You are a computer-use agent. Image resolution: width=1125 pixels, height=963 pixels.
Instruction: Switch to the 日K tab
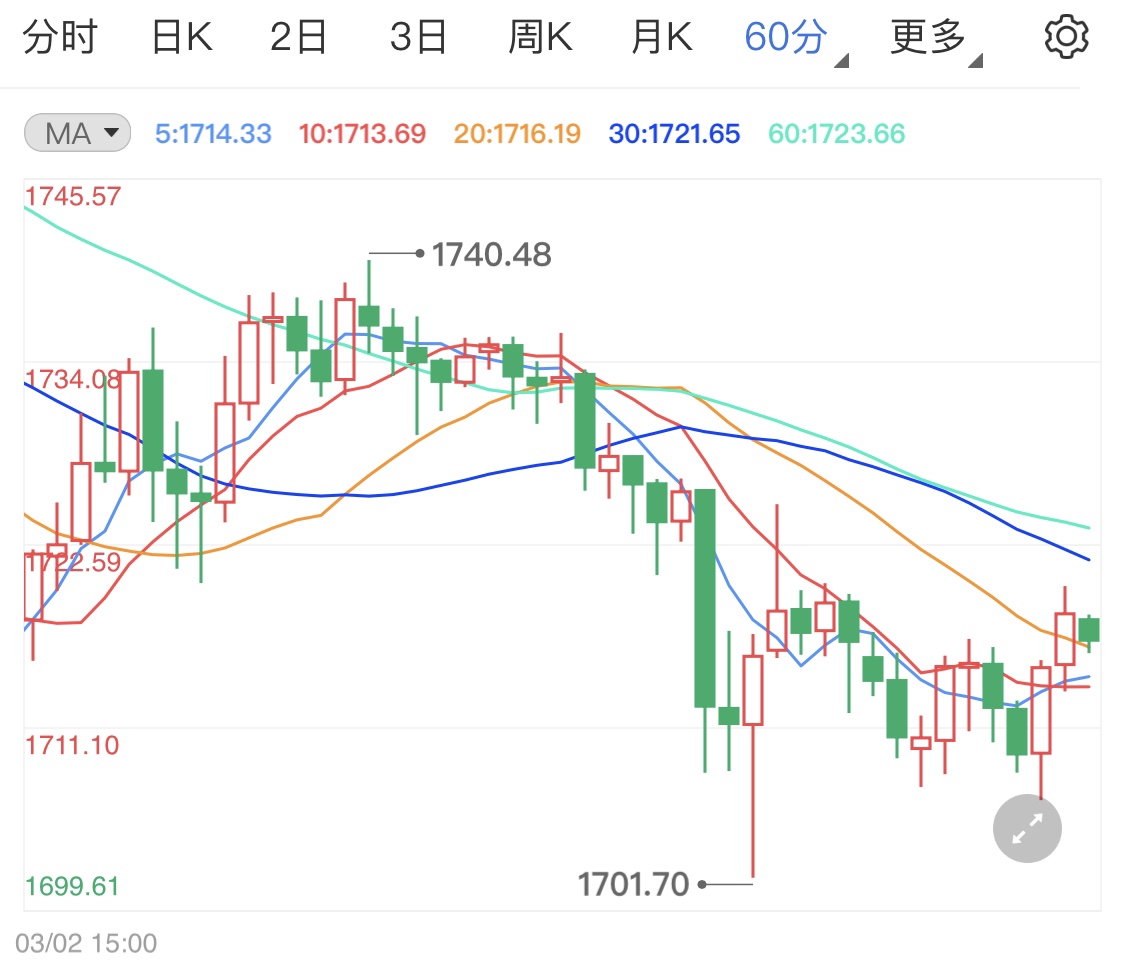click(181, 36)
